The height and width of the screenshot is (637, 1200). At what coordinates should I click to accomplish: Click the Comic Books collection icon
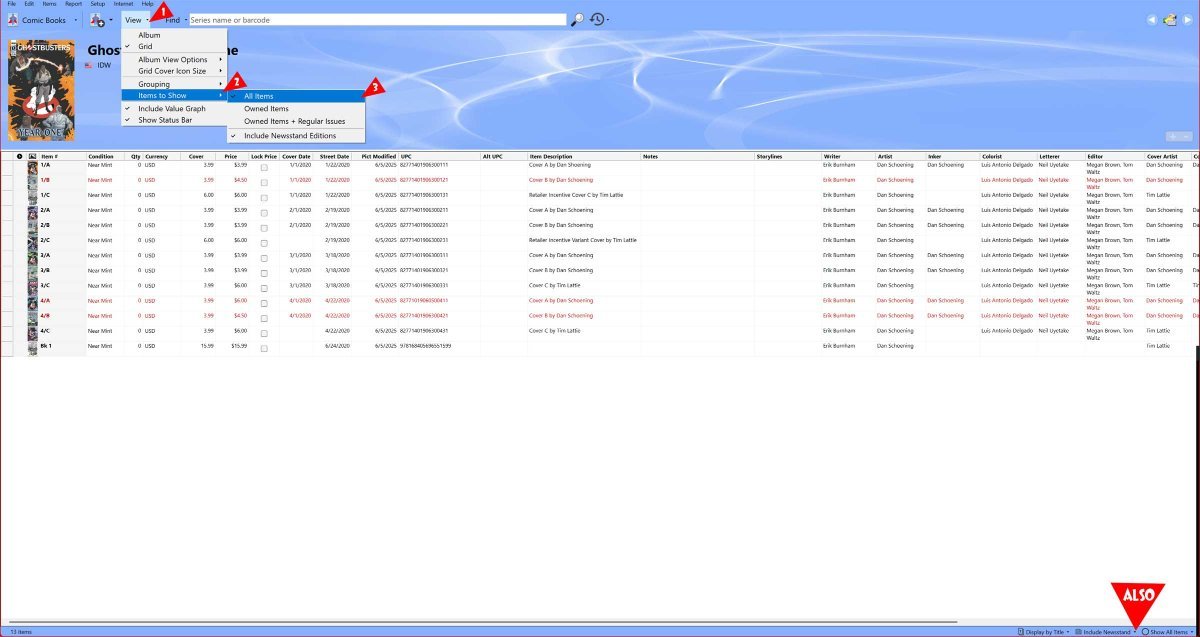coord(13,20)
